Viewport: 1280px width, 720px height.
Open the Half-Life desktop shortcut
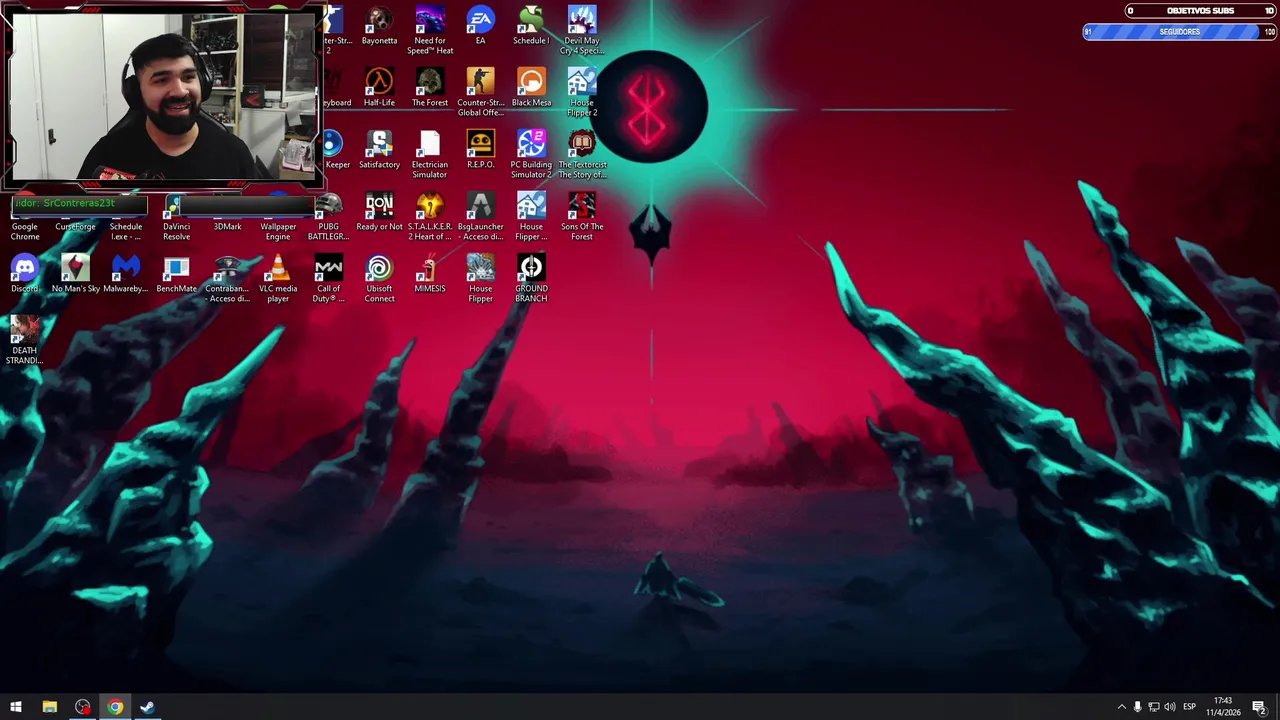(x=379, y=88)
